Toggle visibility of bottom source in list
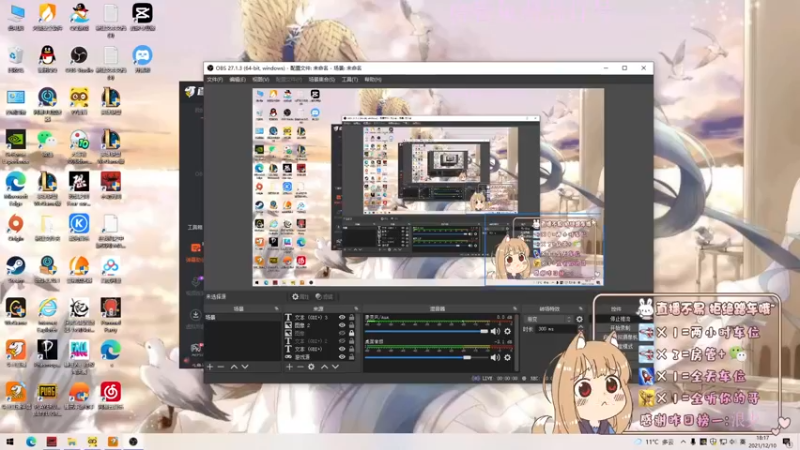800x450 pixels. tap(342, 357)
